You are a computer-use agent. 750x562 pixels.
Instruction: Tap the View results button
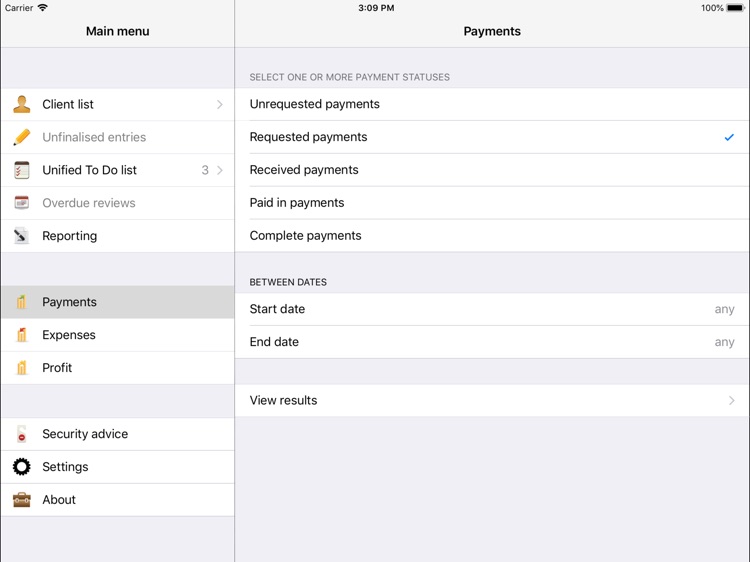point(492,400)
